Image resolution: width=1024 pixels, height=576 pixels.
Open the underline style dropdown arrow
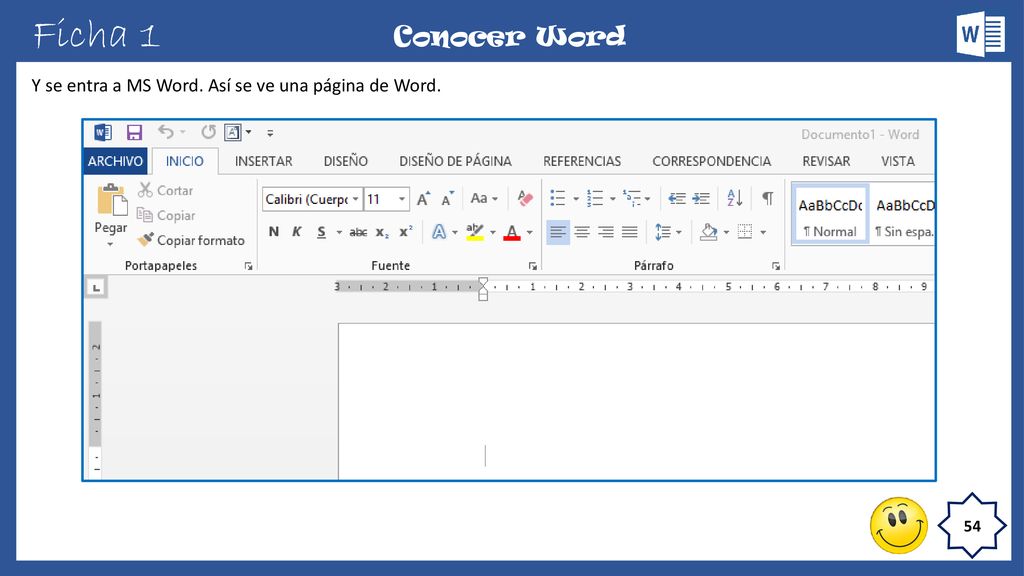pos(339,232)
